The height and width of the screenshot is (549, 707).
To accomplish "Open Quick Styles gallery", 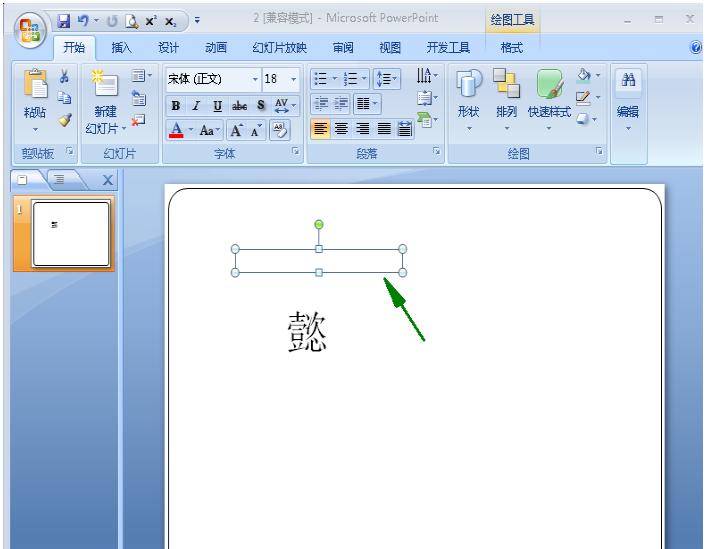I will coord(549,100).
